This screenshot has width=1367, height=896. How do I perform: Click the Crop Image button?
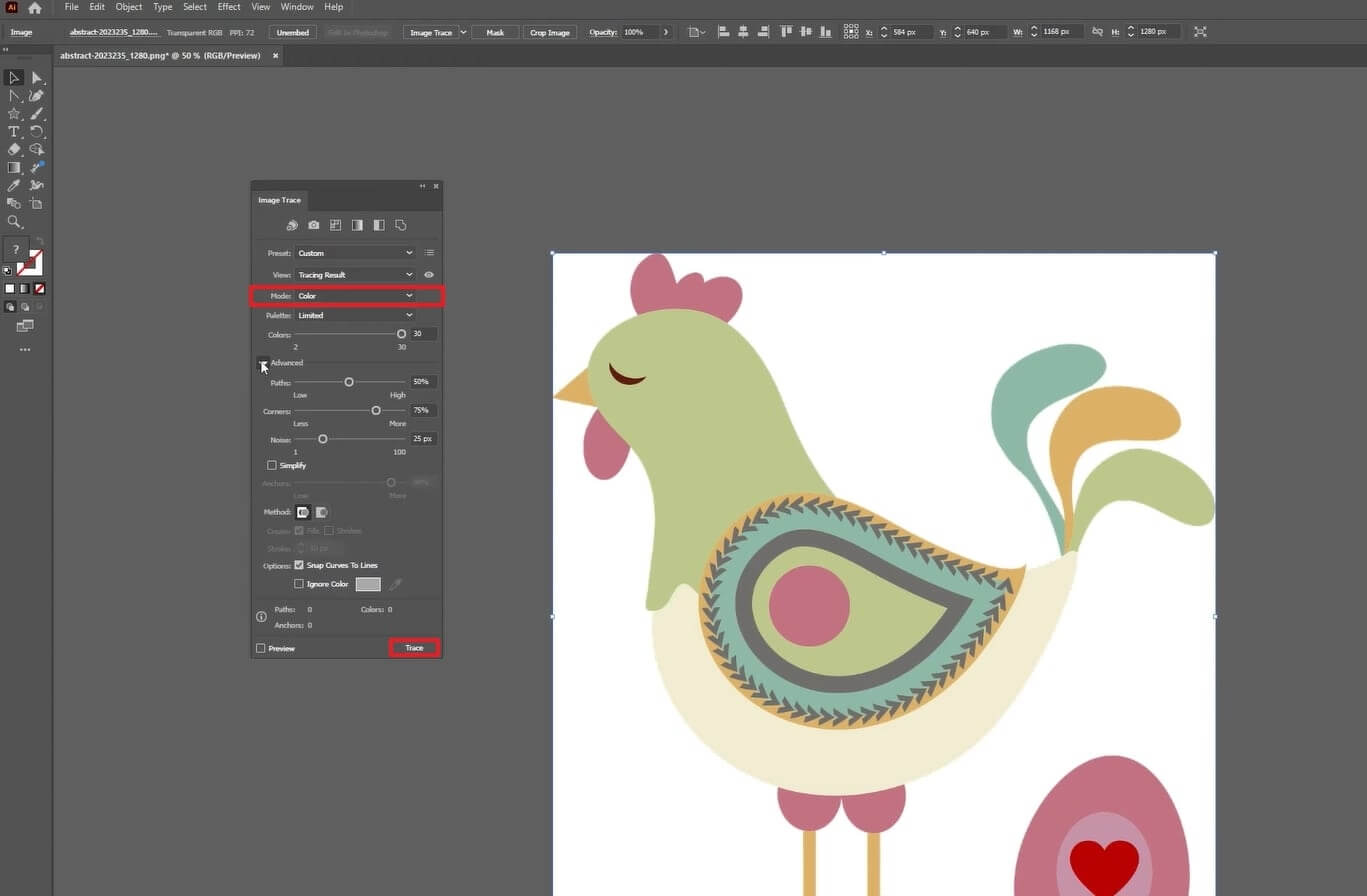[550, 32]
